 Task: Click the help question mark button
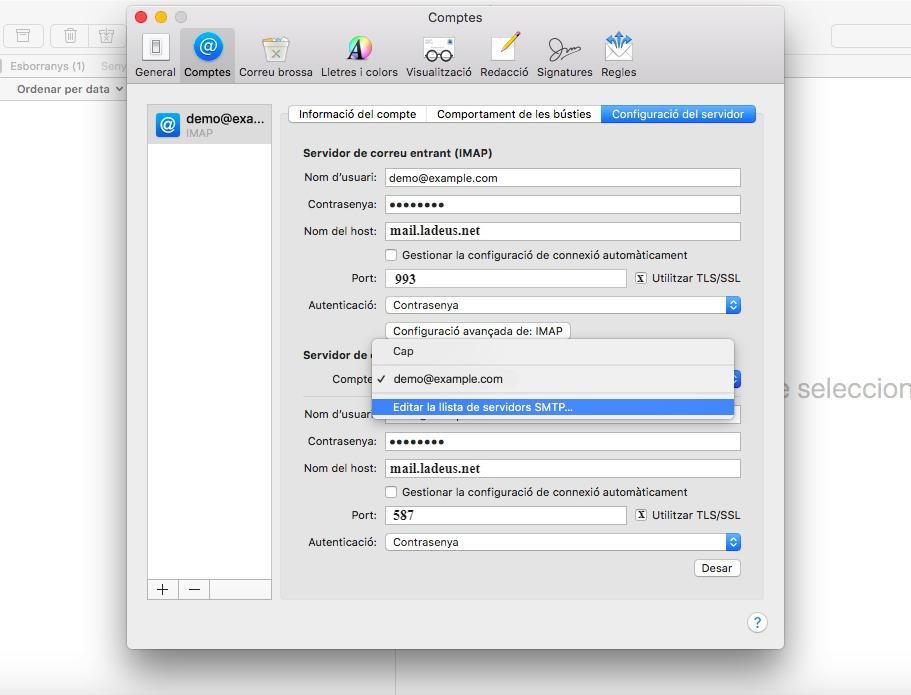click(757, 622)
